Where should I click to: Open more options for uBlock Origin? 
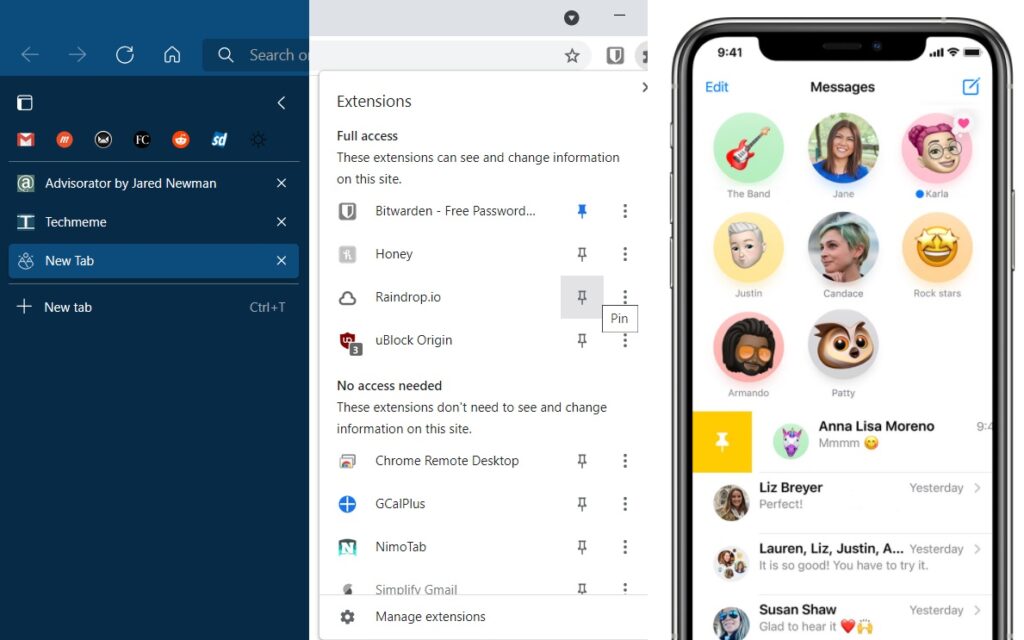625,340
